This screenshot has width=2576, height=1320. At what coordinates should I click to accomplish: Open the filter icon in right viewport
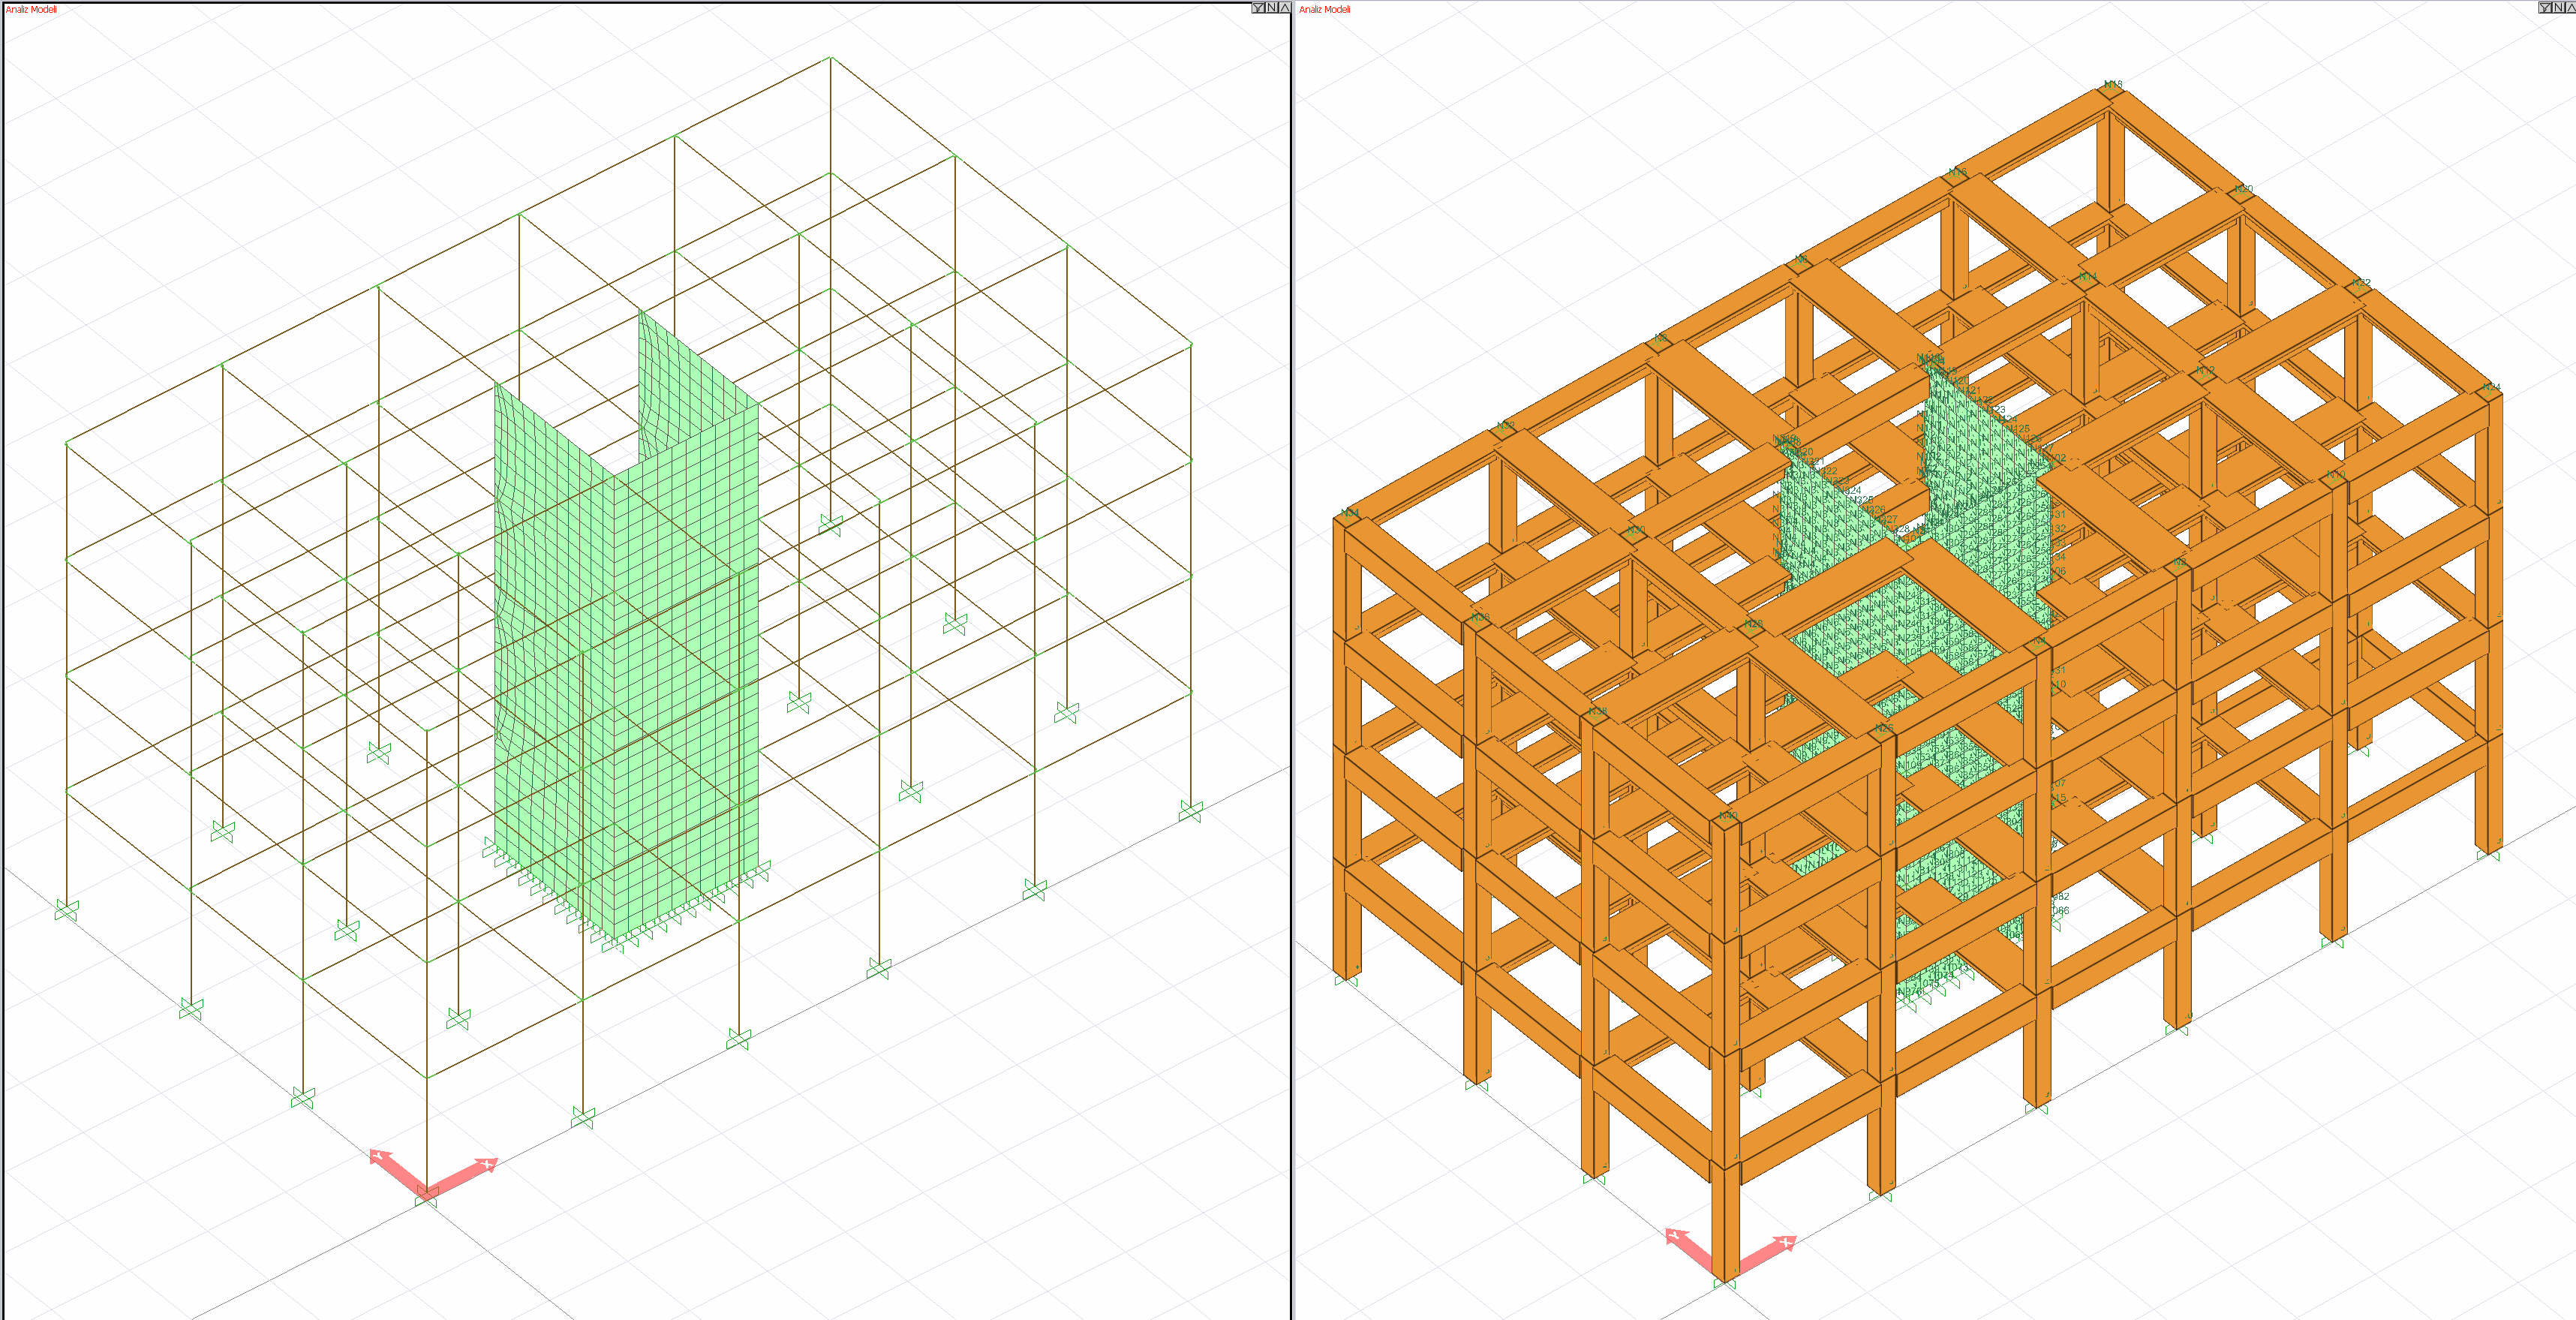pos(2545,8)
